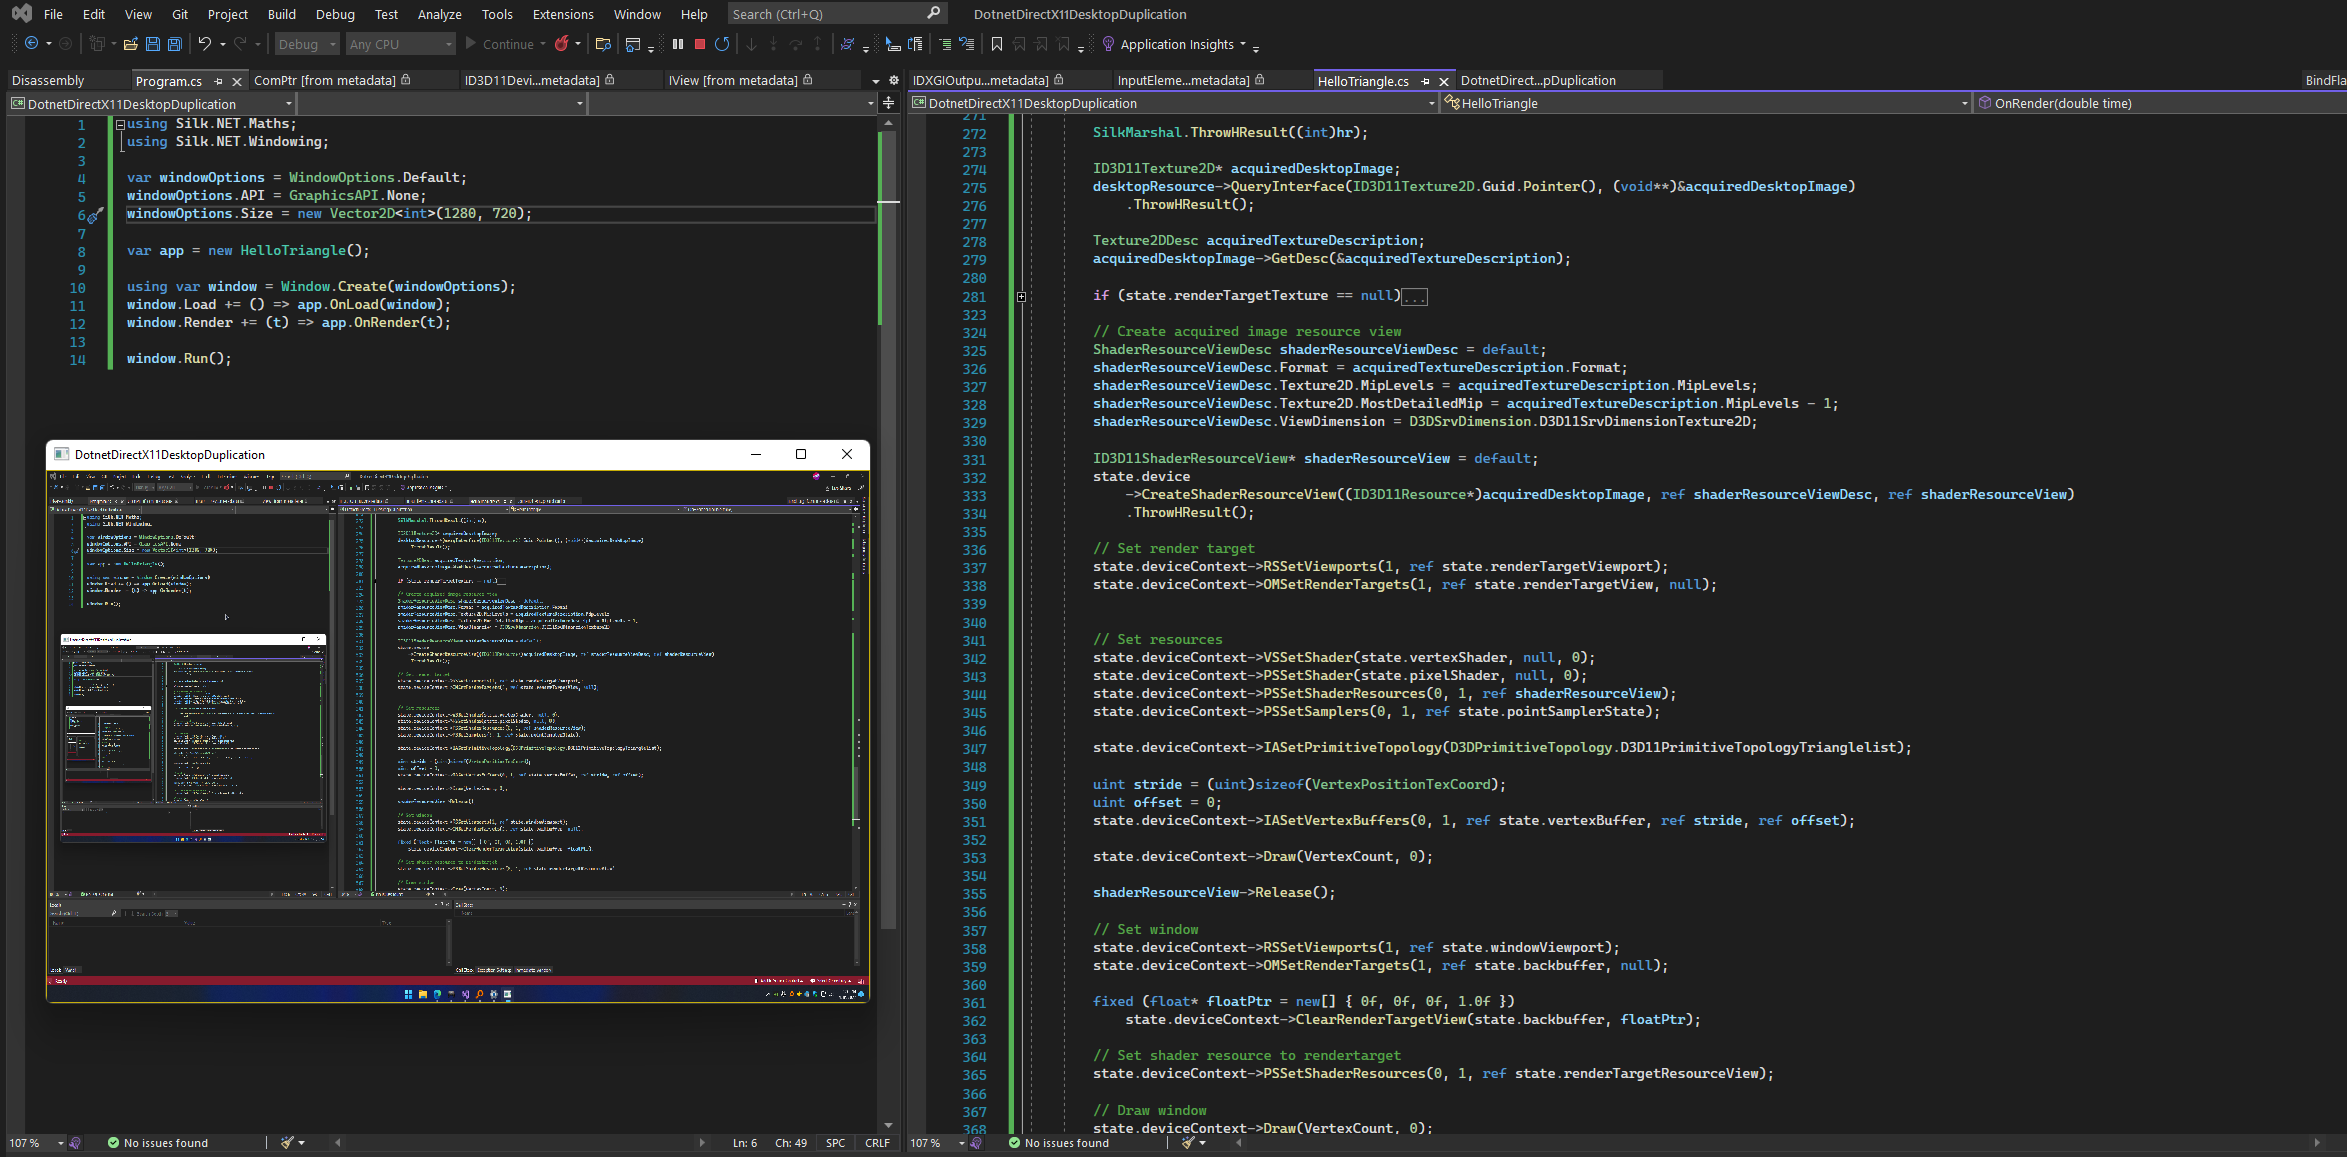This screenshot has height=1157, width=2347.
Task: Maximize the DotnetDirectX11DesktopDuplication preview window
Action: (800, 454)
